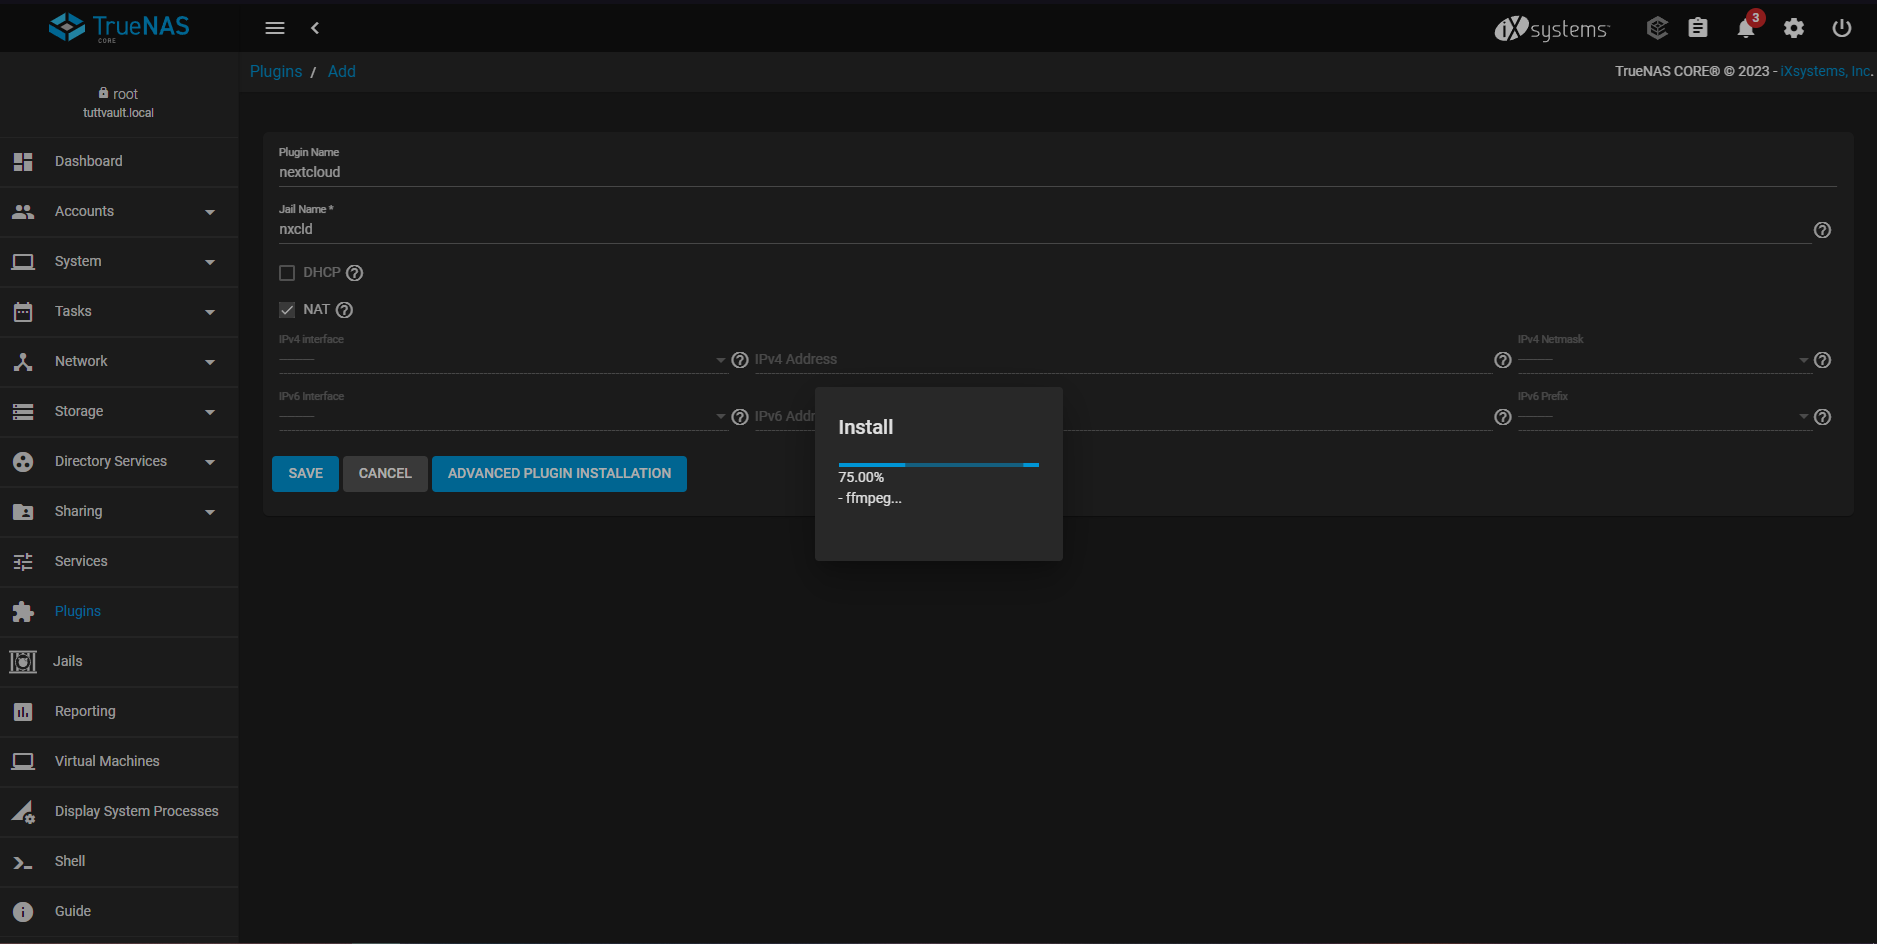Viewport: 1877px width, 944px height.
Task: Click the CANCEL button
Action: coord(385,474)
